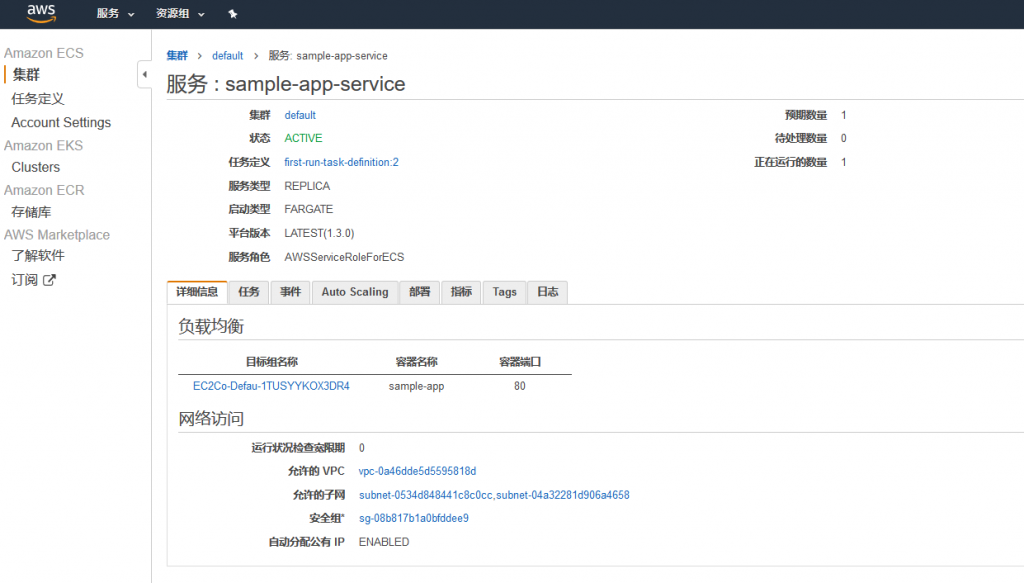Image resolution: width=1024 pixels, height=583 pixels.
Task: Select 集群 in the sidebar
Action: [x=26, y=74]
